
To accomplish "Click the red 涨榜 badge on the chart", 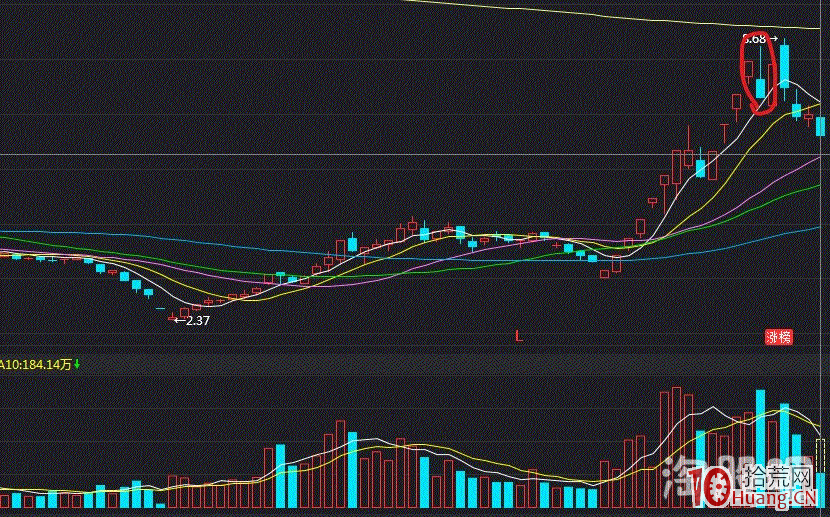I will click(779, 337).
